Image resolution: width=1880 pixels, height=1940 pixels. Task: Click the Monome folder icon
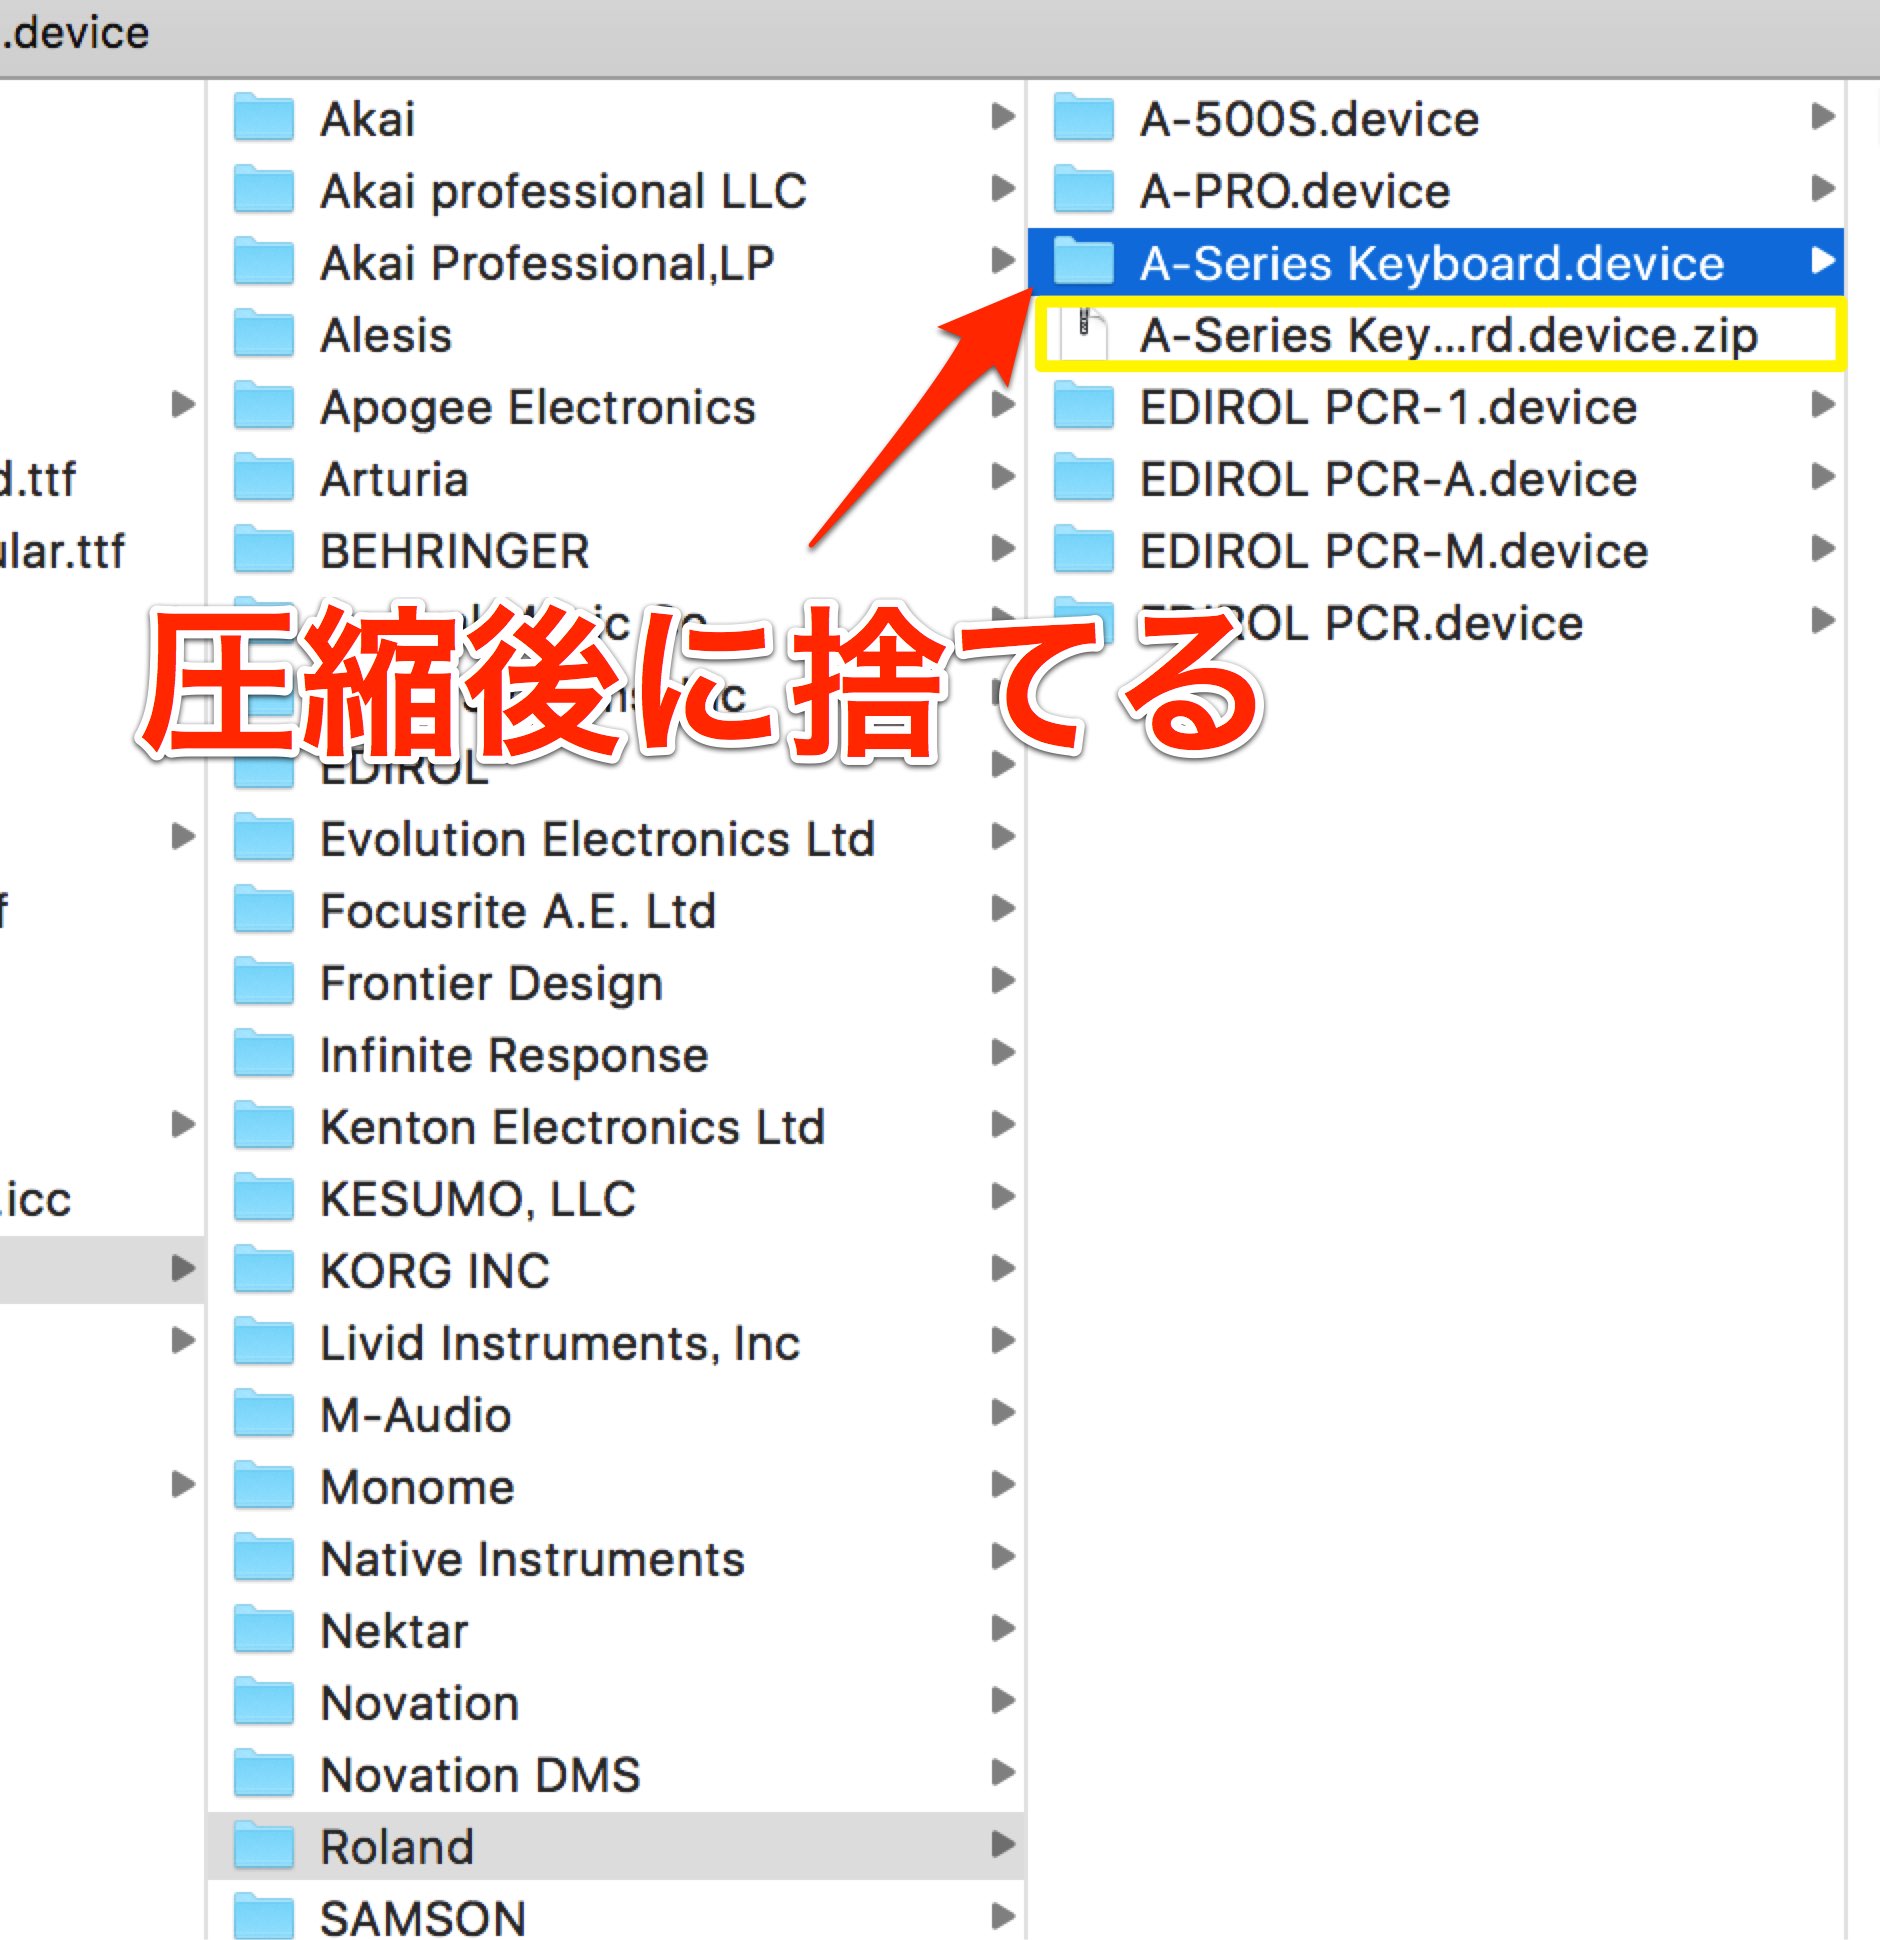[x=264, y=1486]
